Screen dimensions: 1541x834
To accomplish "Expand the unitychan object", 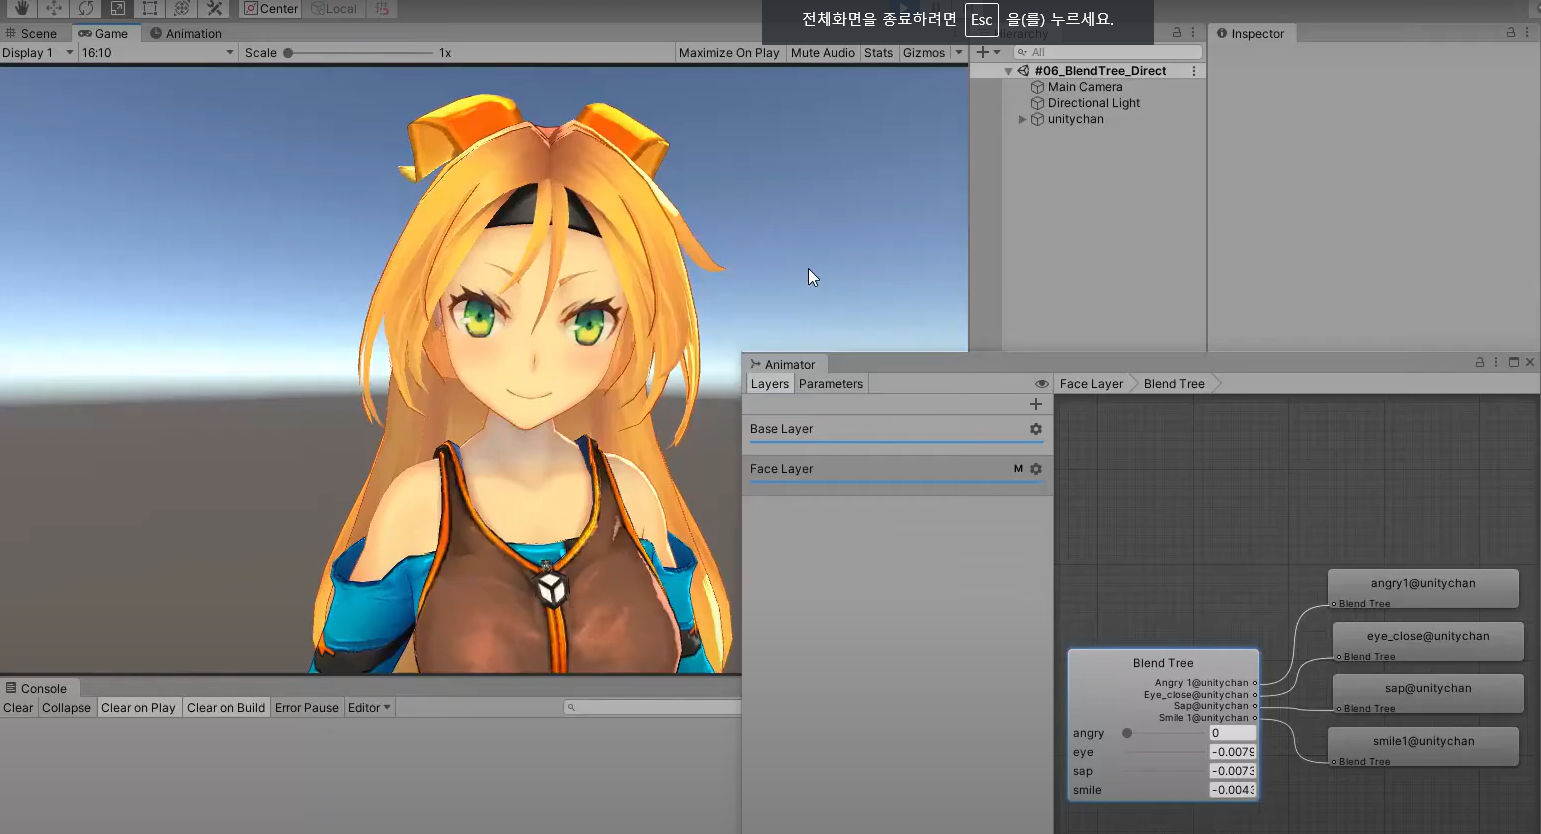I will click(1022, 119).
